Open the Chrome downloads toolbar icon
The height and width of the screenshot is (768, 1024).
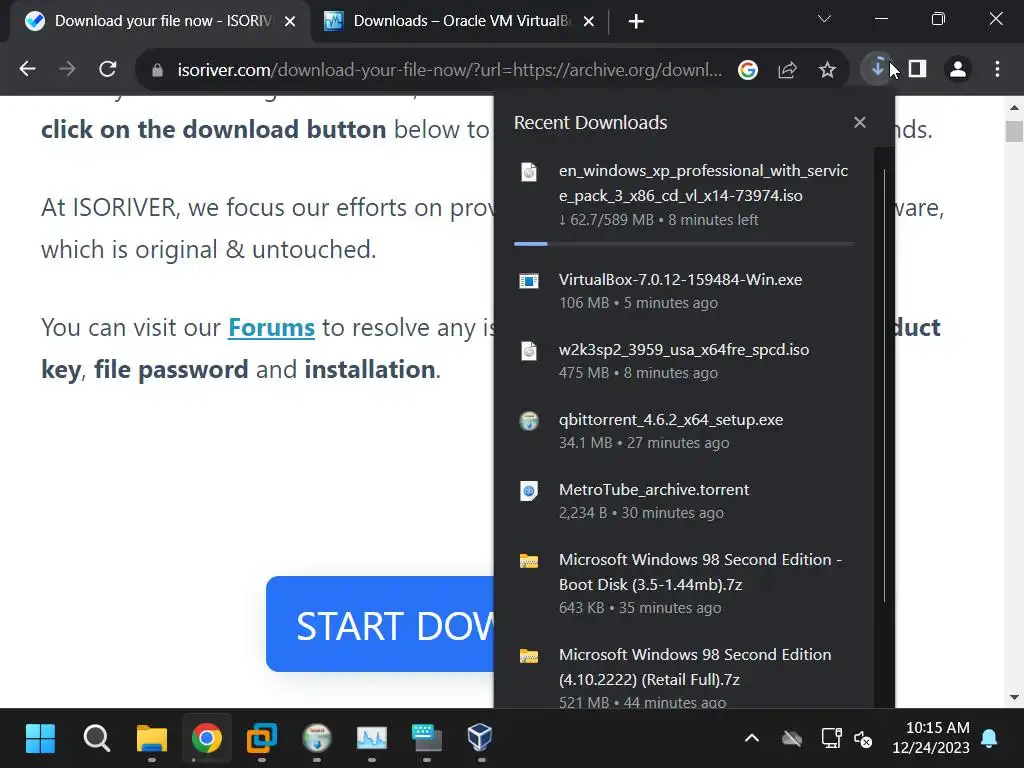pyautogui.click(x=877, y=68)
